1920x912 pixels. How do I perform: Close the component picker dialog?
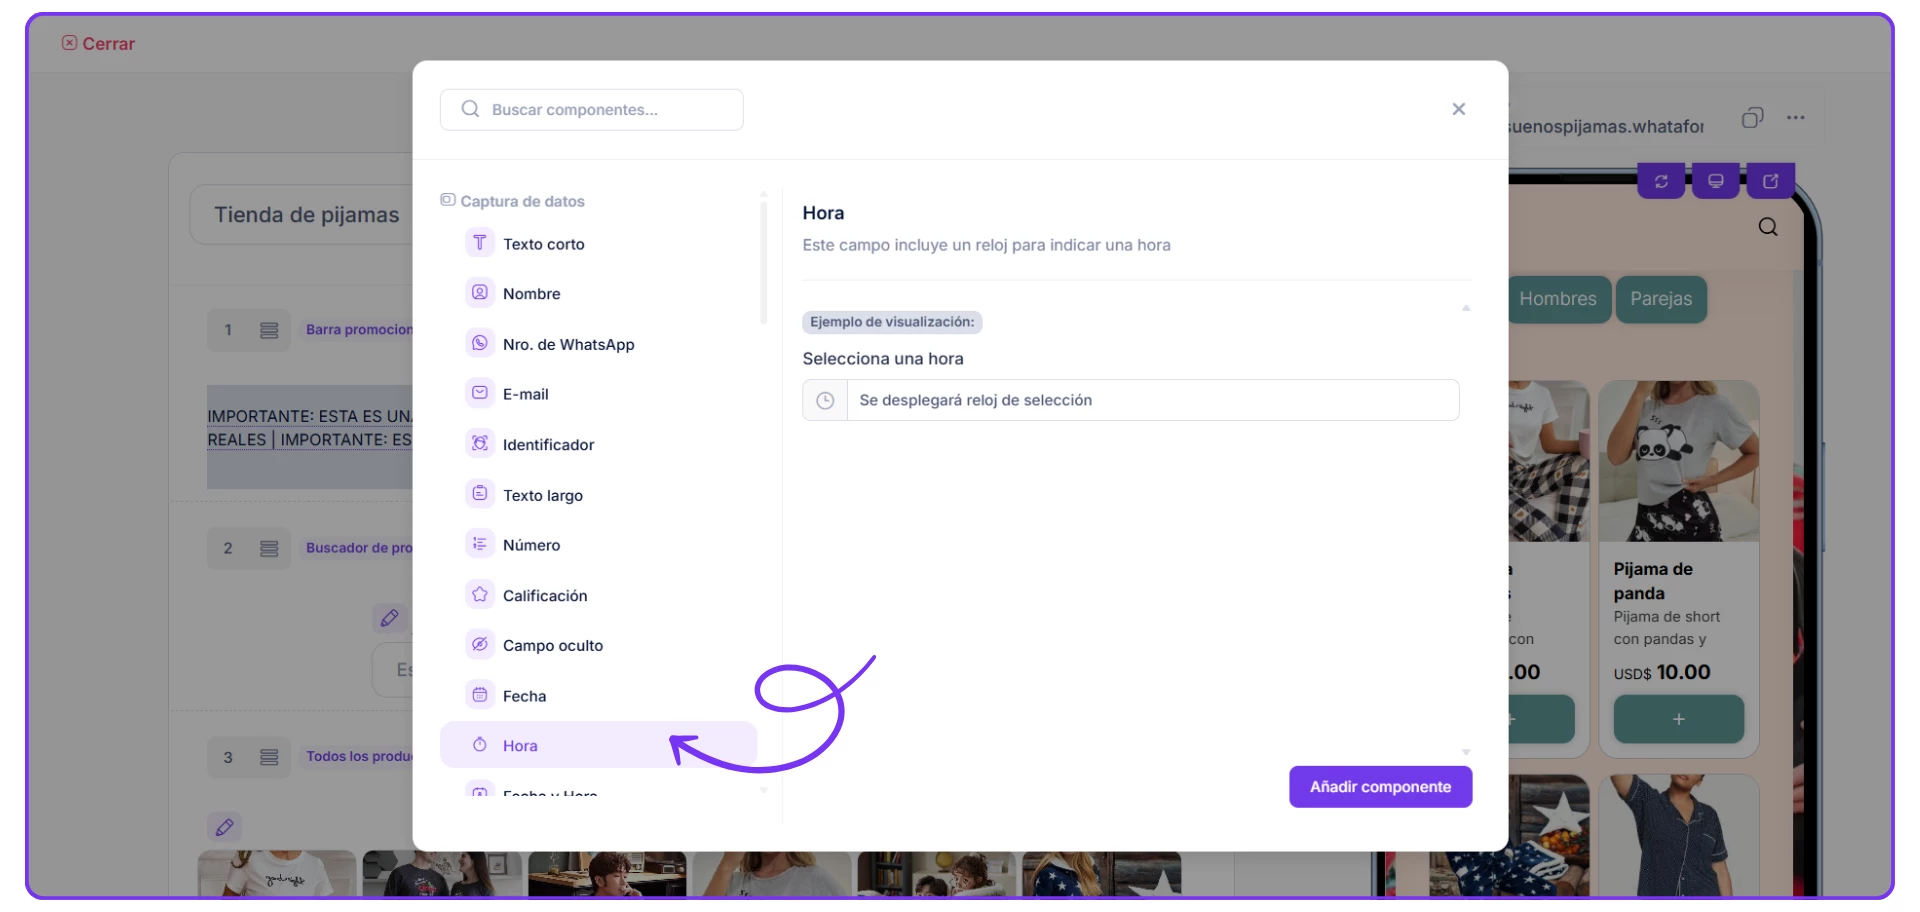coord(1458,109)
